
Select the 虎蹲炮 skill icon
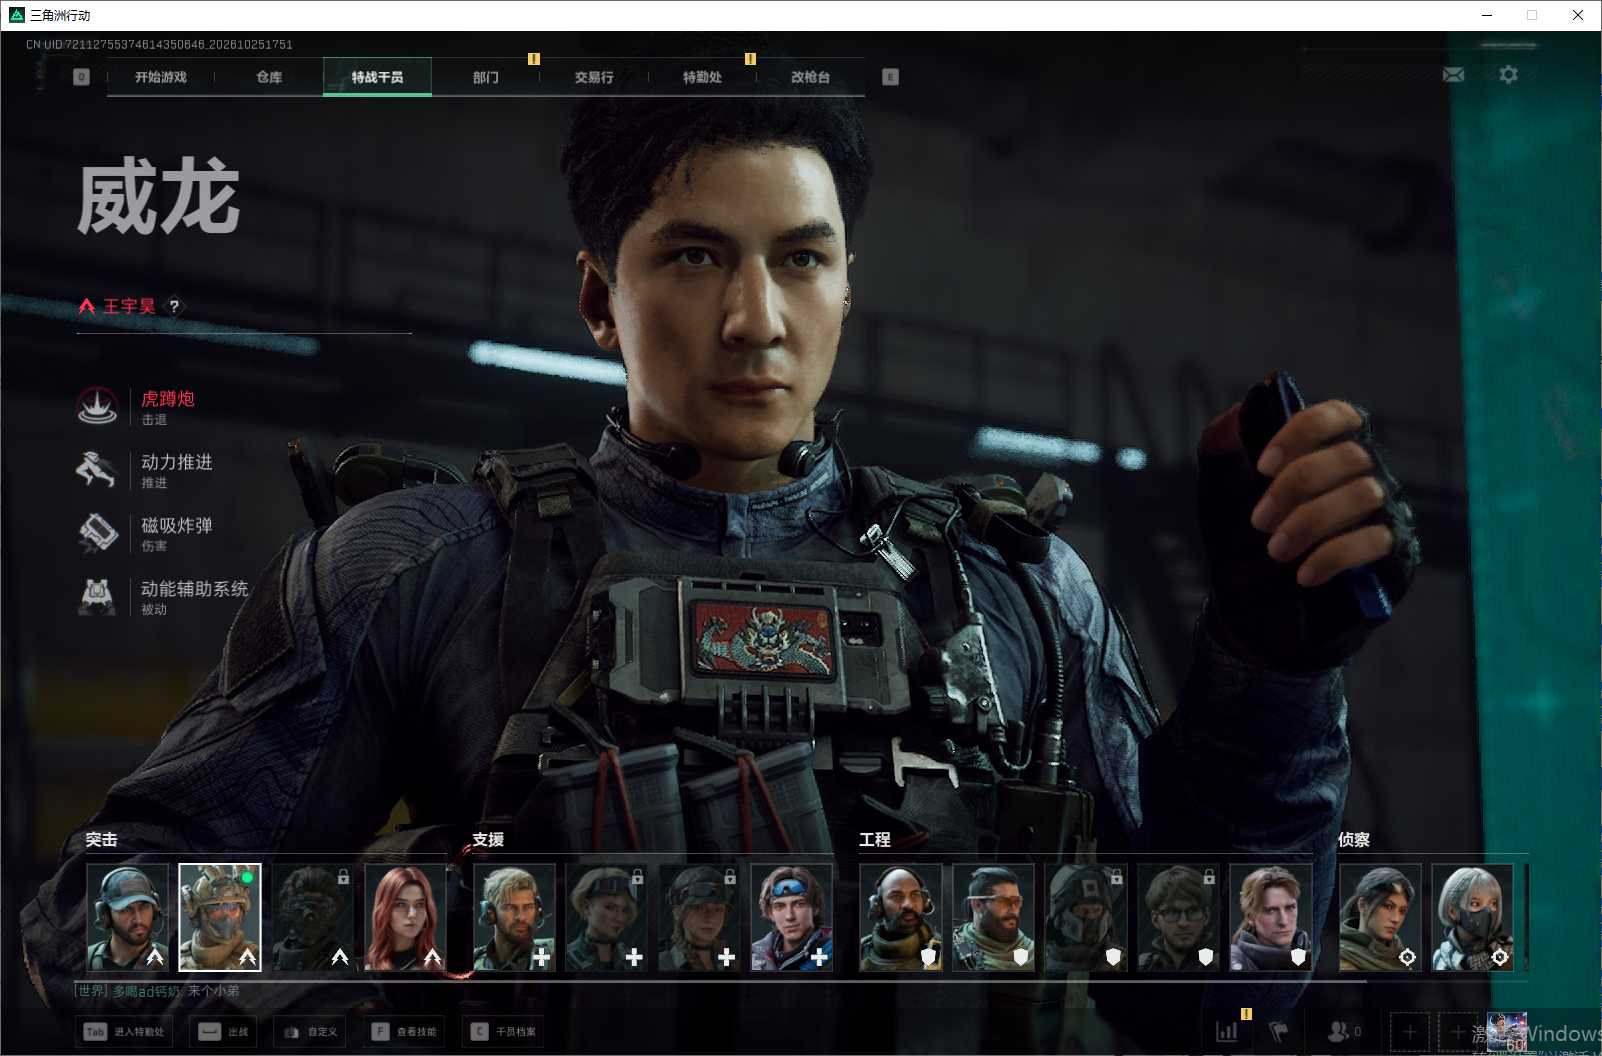point(98,407)
